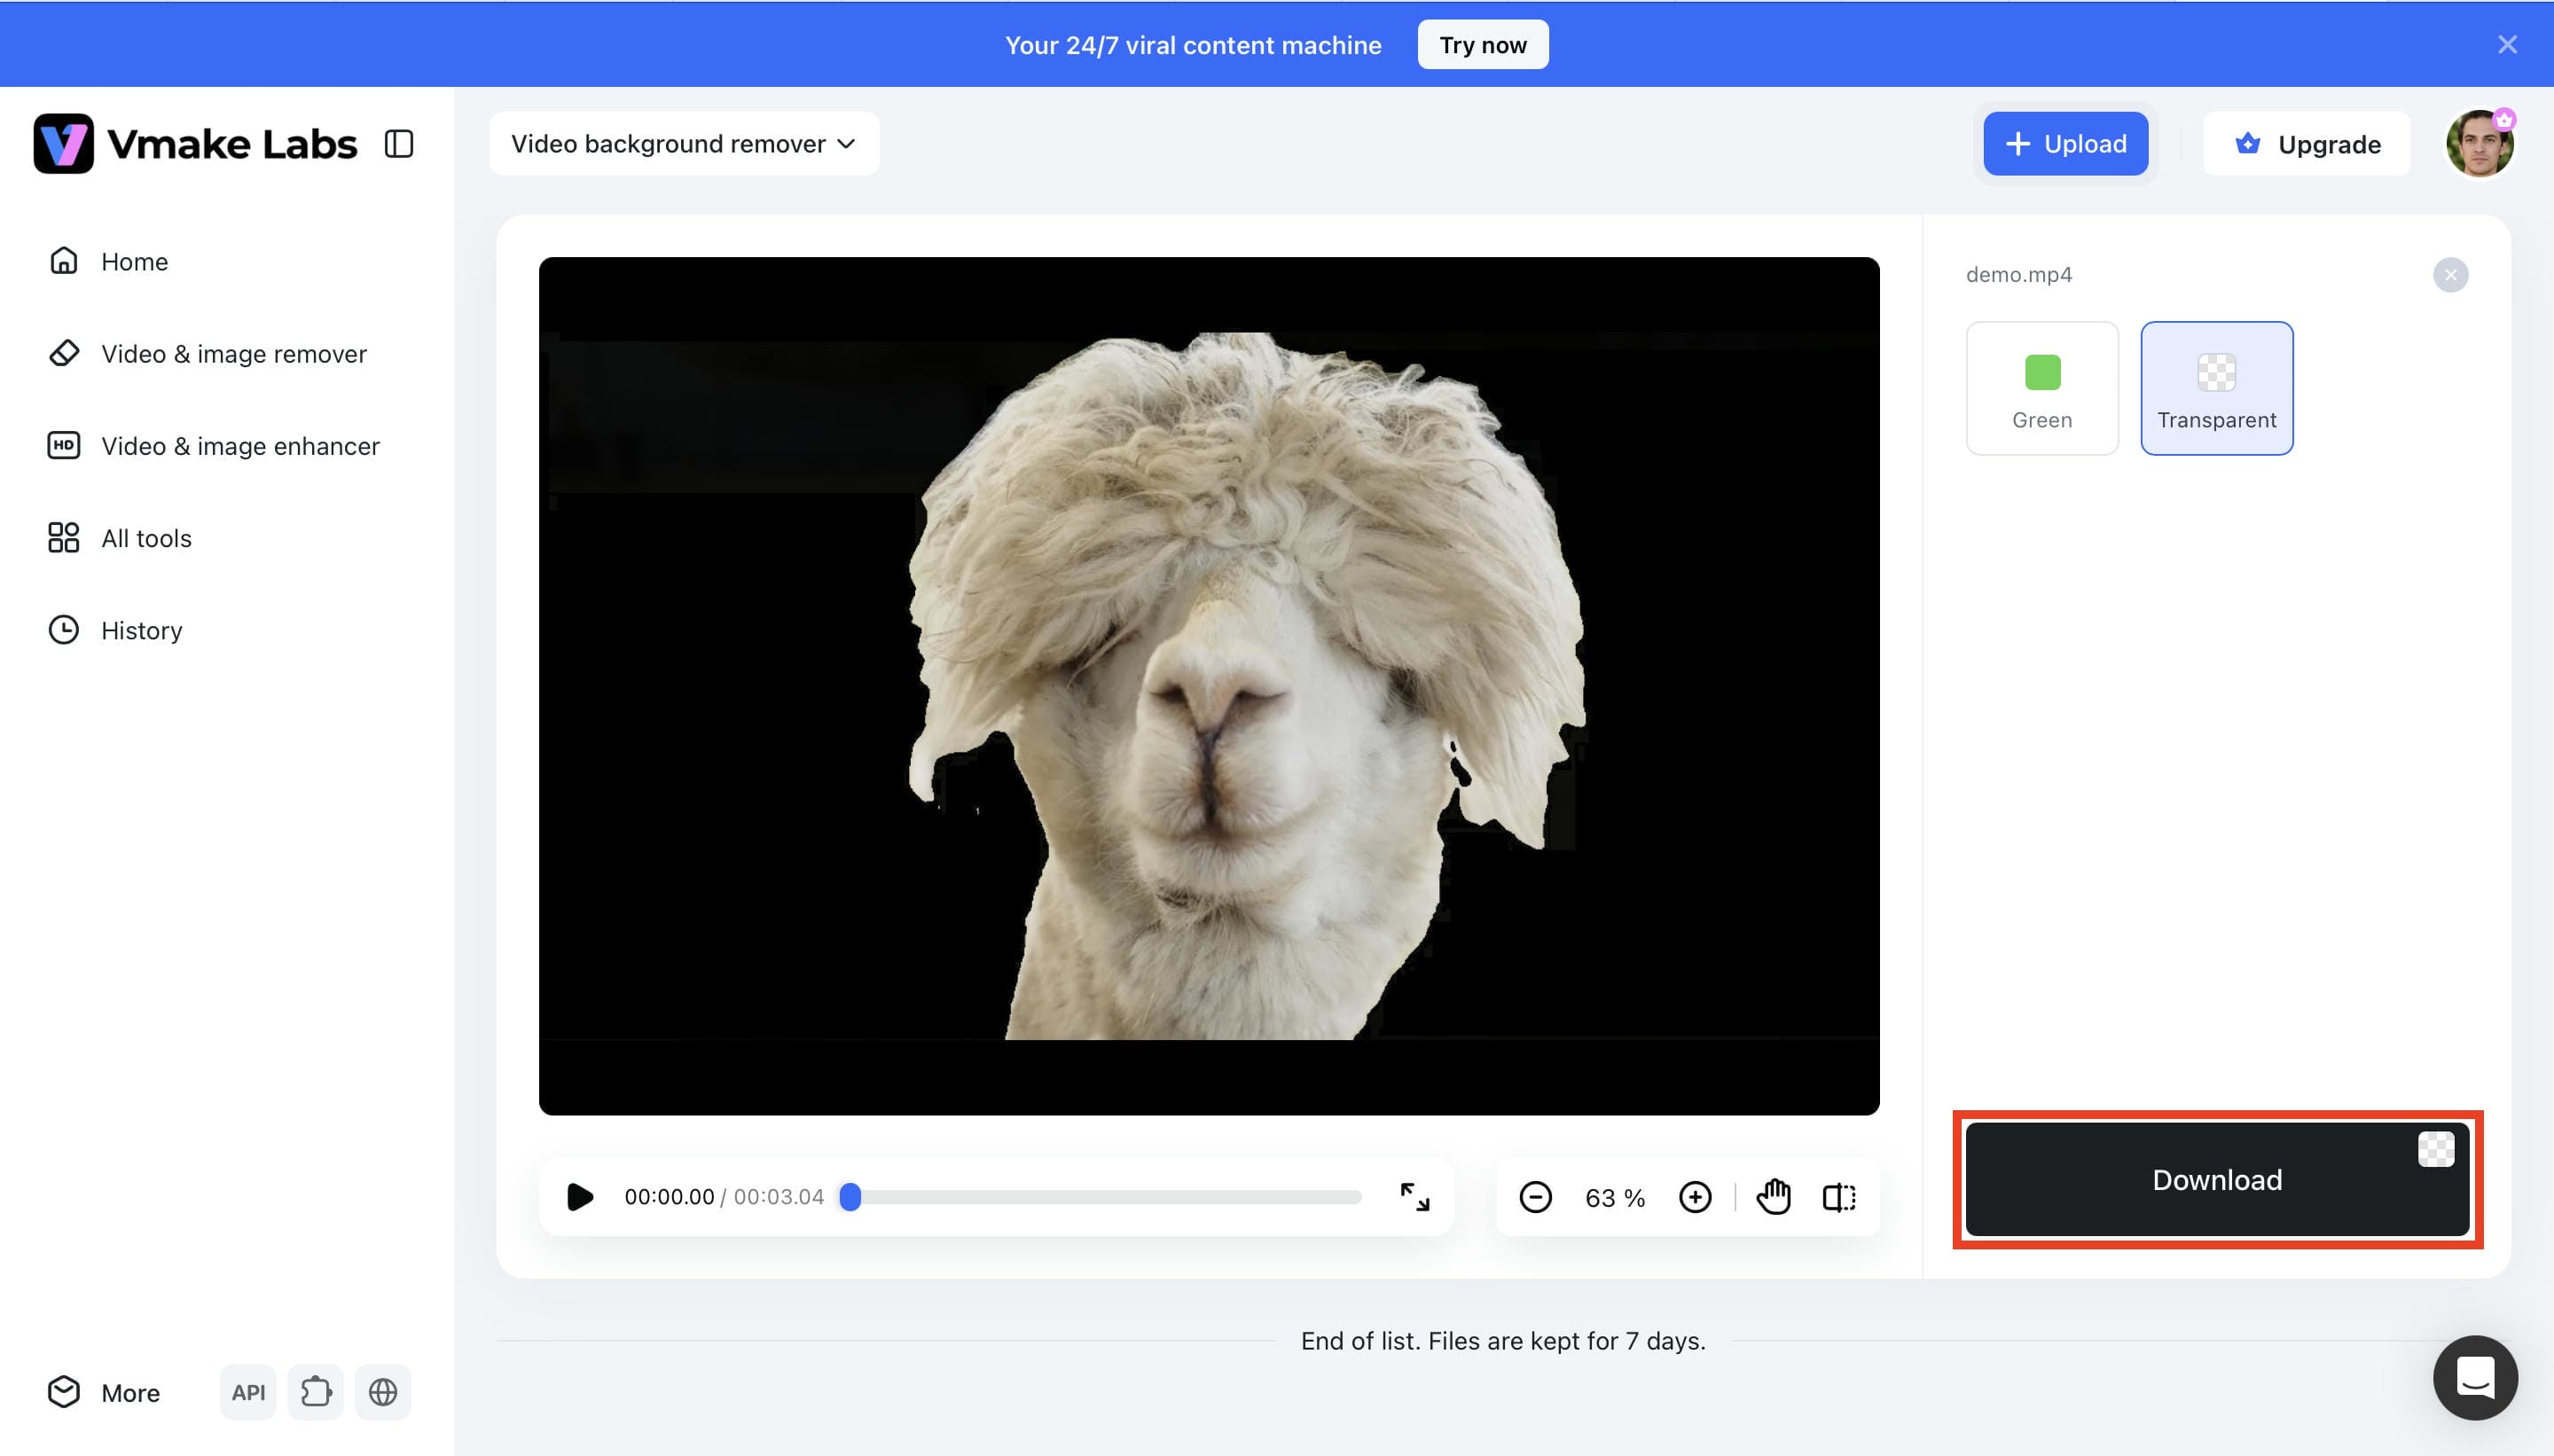
Task: Zoom out with the minus icon
Action: click(1535, 1197)
